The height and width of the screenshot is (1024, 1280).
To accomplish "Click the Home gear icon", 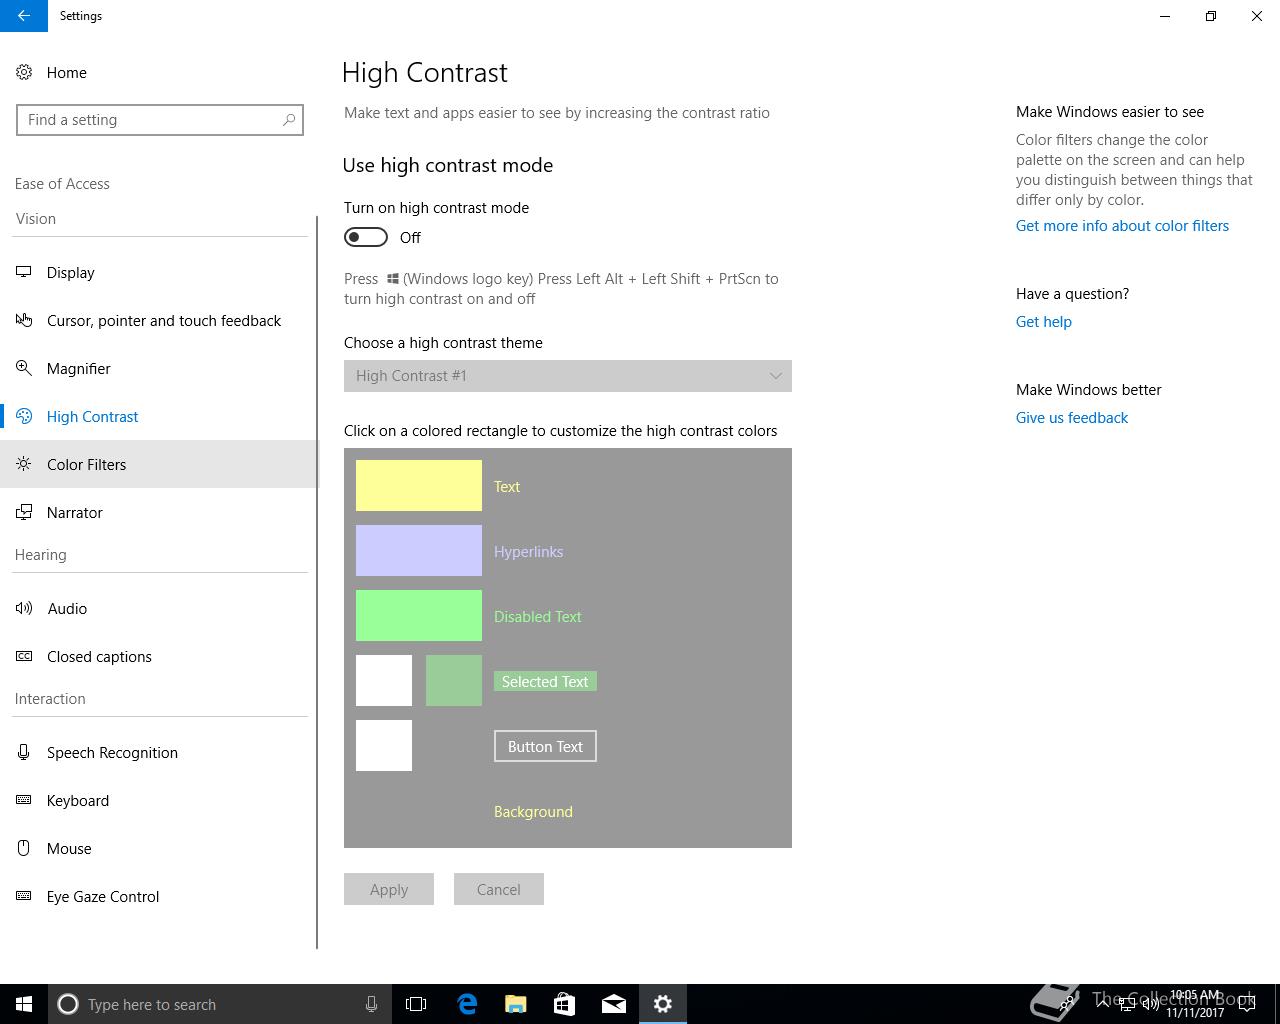I will [x=24, y=72].
